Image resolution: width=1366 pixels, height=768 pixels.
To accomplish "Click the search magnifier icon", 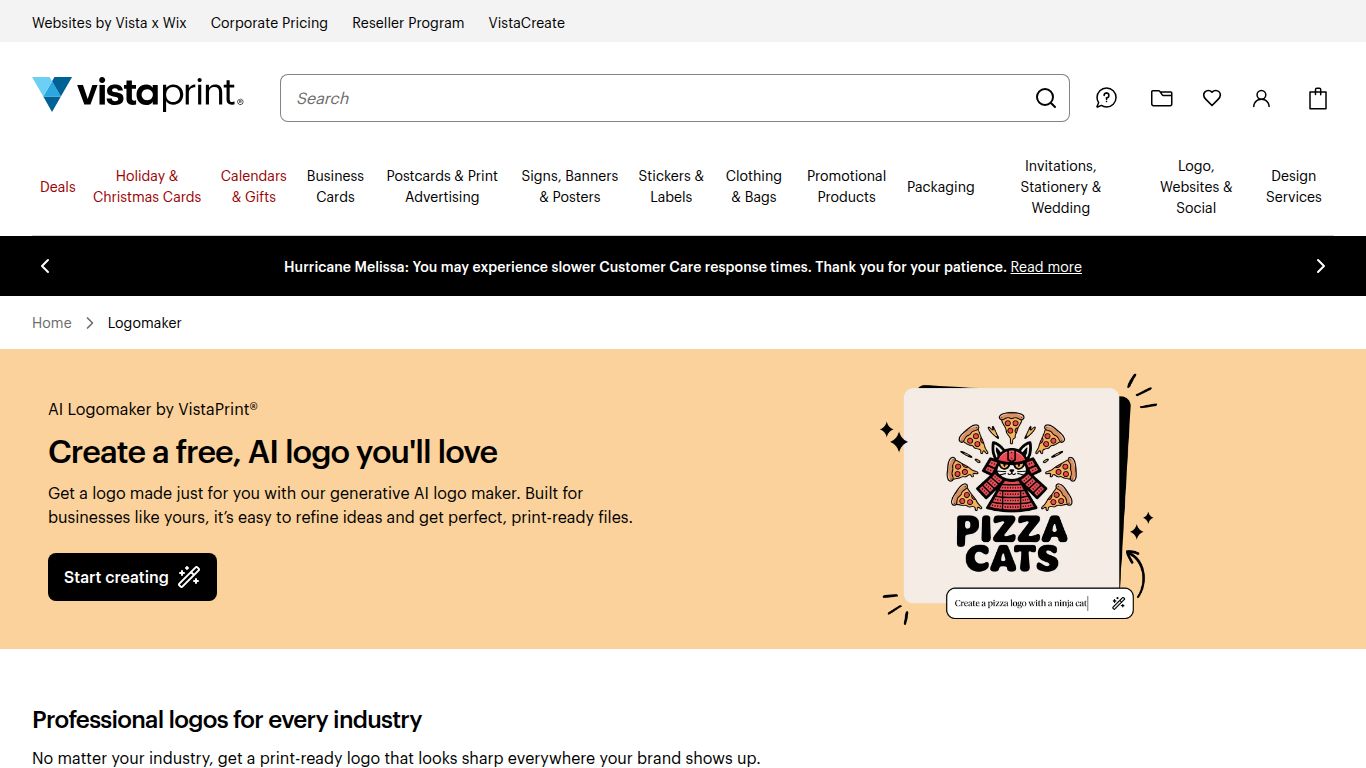I will coord(1045,98).
